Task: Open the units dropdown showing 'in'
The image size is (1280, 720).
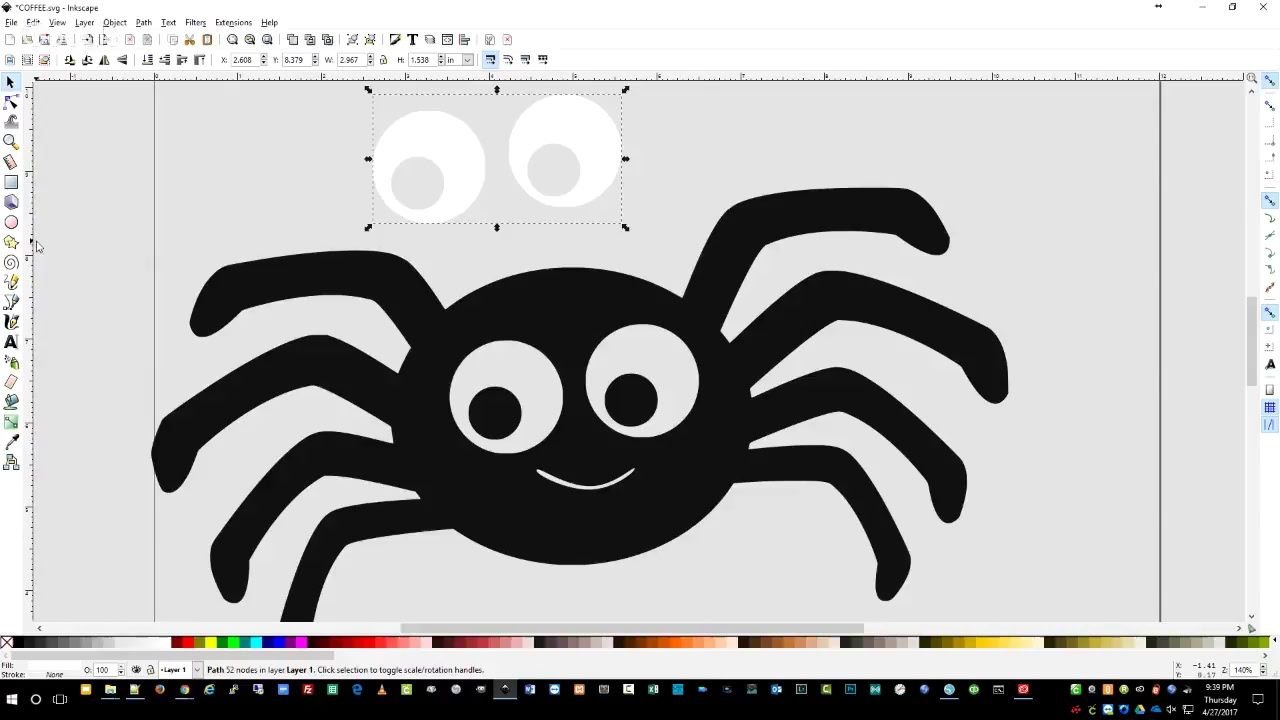Action: tap(459, 60)
